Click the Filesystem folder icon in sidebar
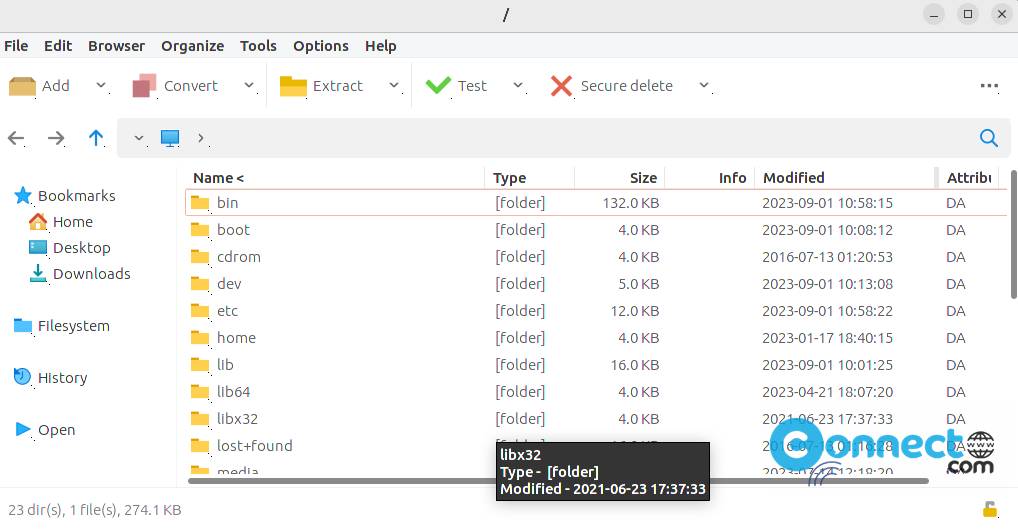1018x532 pixels. click(x=23, y=325)
